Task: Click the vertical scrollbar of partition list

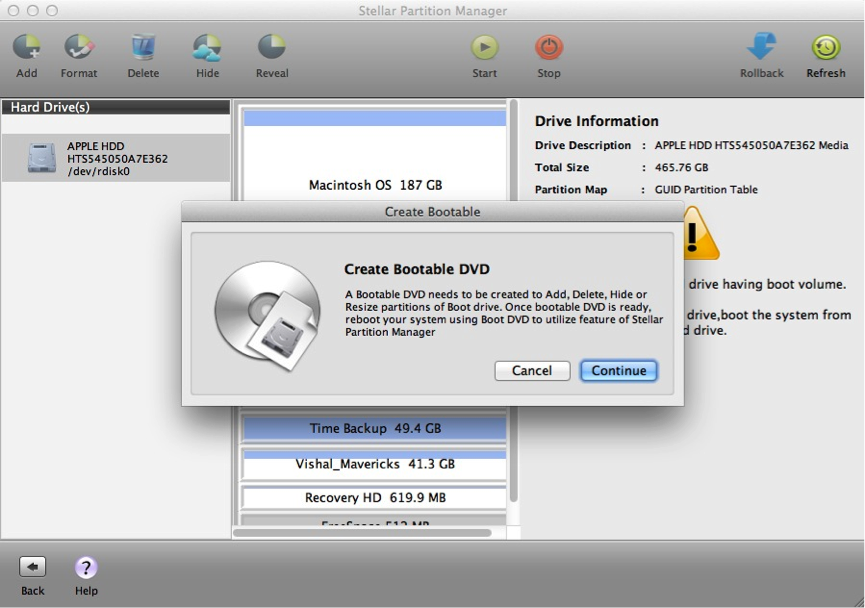Action: 514,301
